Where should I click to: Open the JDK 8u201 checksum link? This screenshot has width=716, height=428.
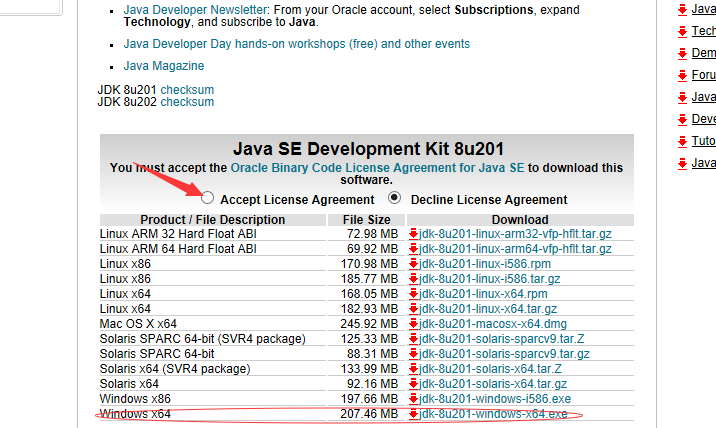coord(187,90)
